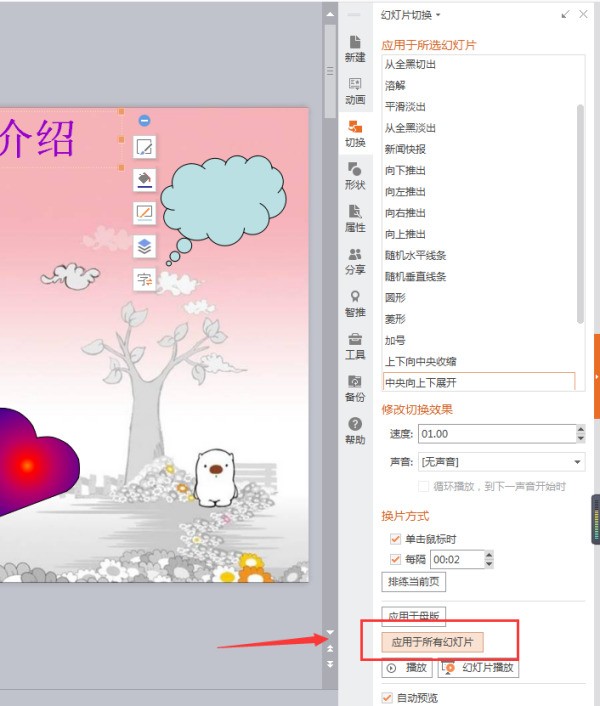
Task: Open the 幻灯片切换 pane title dropdown
Action: pos(438,15)
